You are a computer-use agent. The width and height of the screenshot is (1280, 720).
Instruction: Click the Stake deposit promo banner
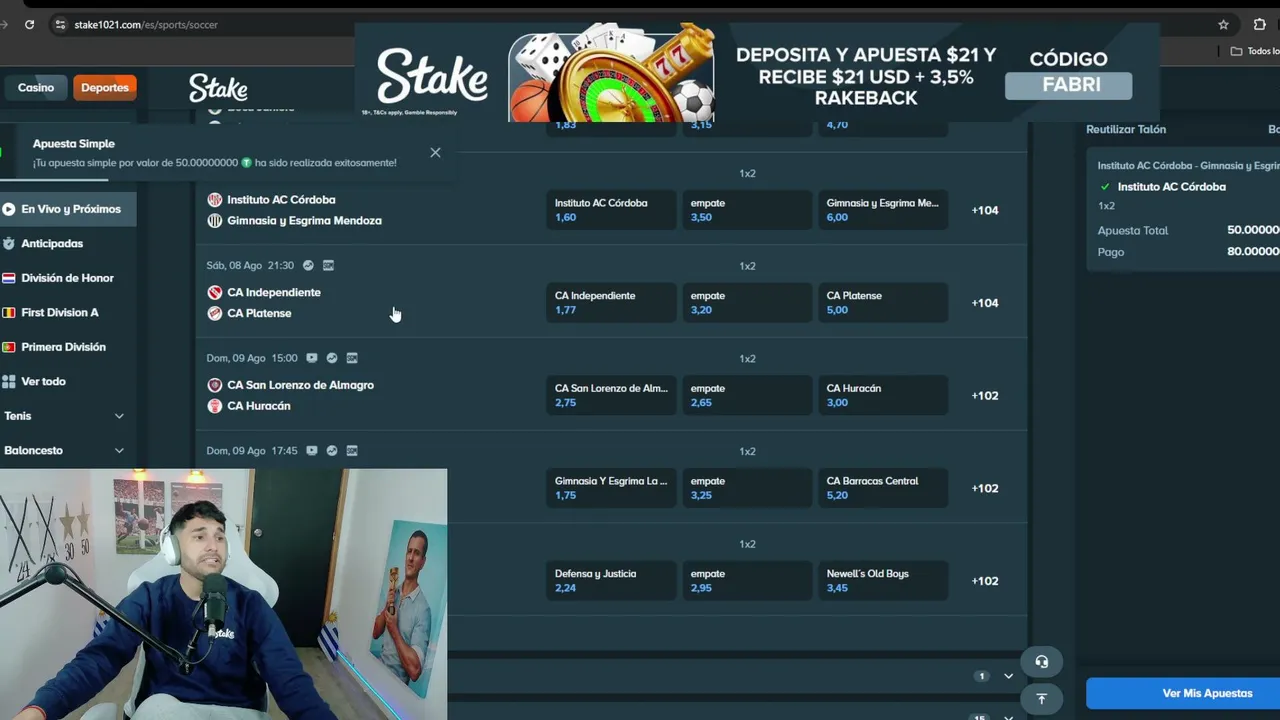tap(757, 72)
